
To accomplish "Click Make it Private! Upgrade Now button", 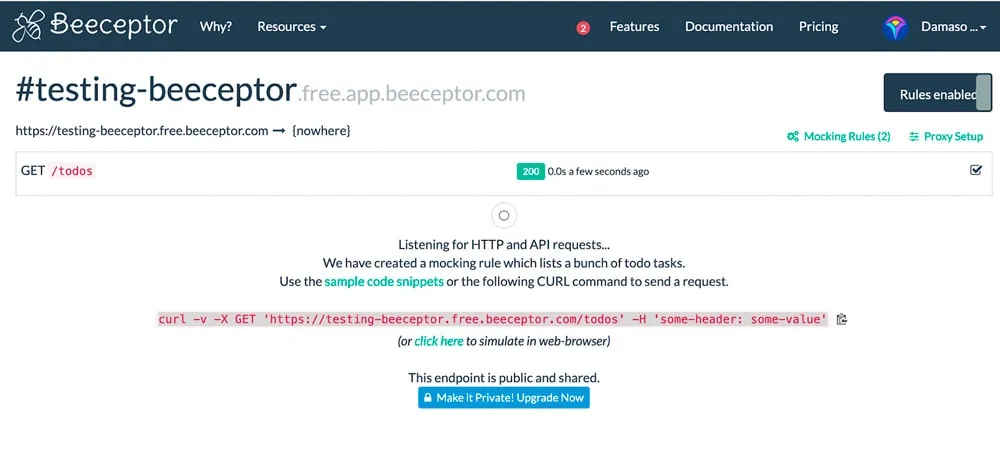I will pos(504,397).
